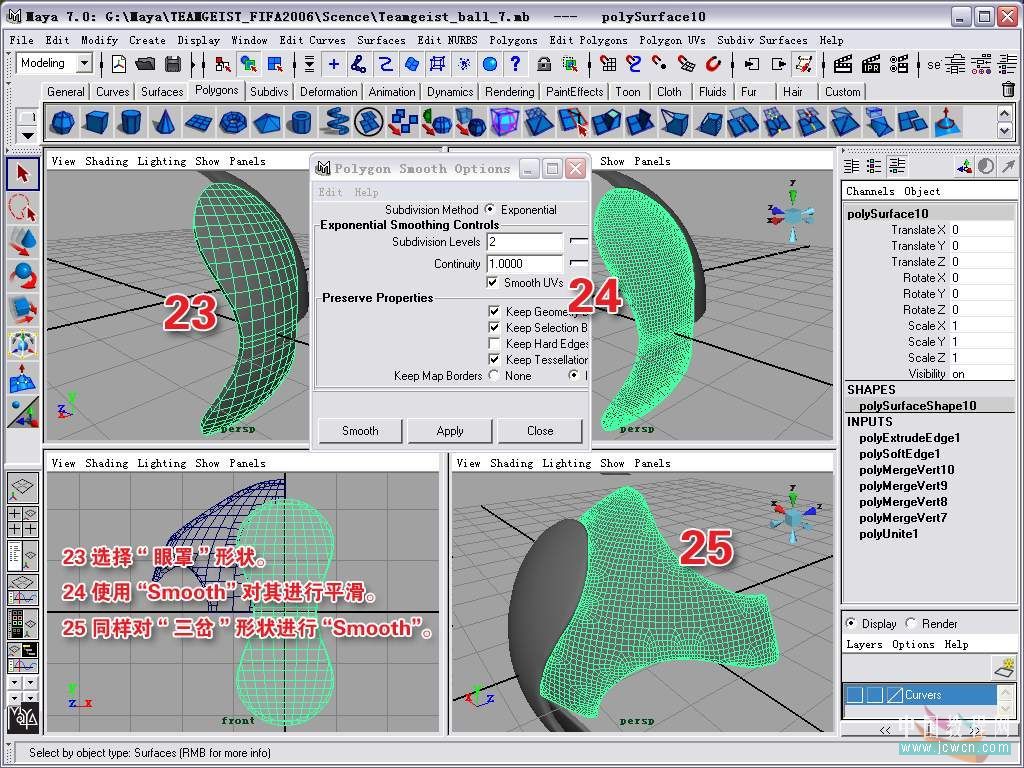
Task: Create a polygon helix from the shelf
Action: pyautogui.click(x=334, y=122)
